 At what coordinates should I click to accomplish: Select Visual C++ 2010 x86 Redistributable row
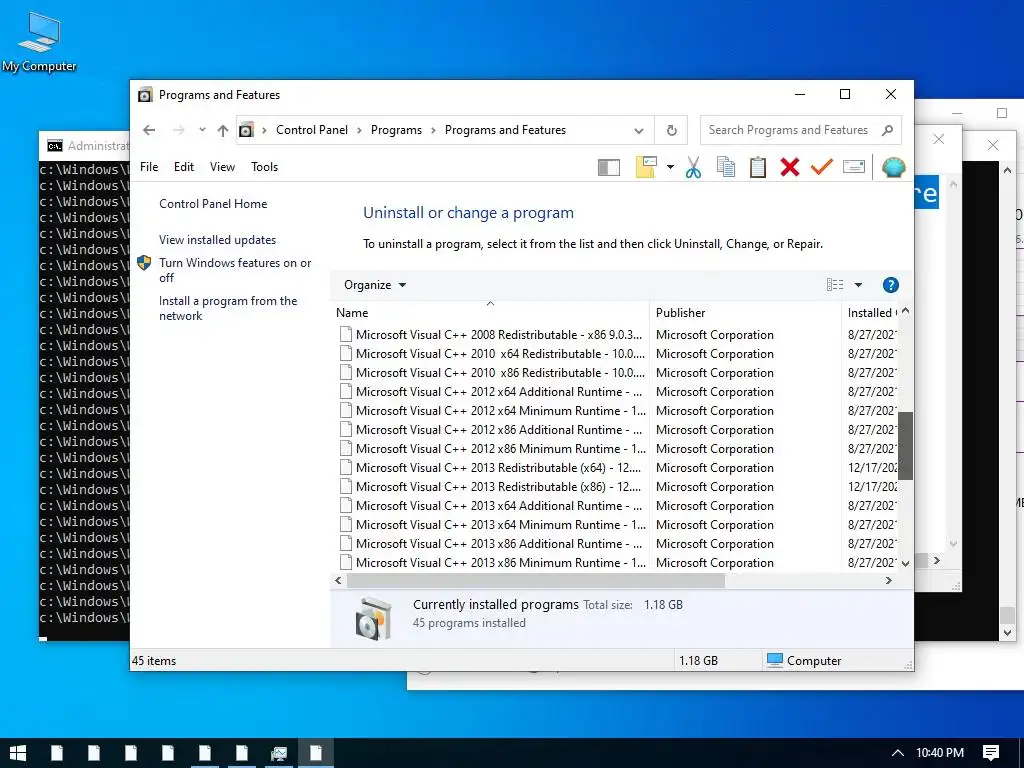click(617, 372)
